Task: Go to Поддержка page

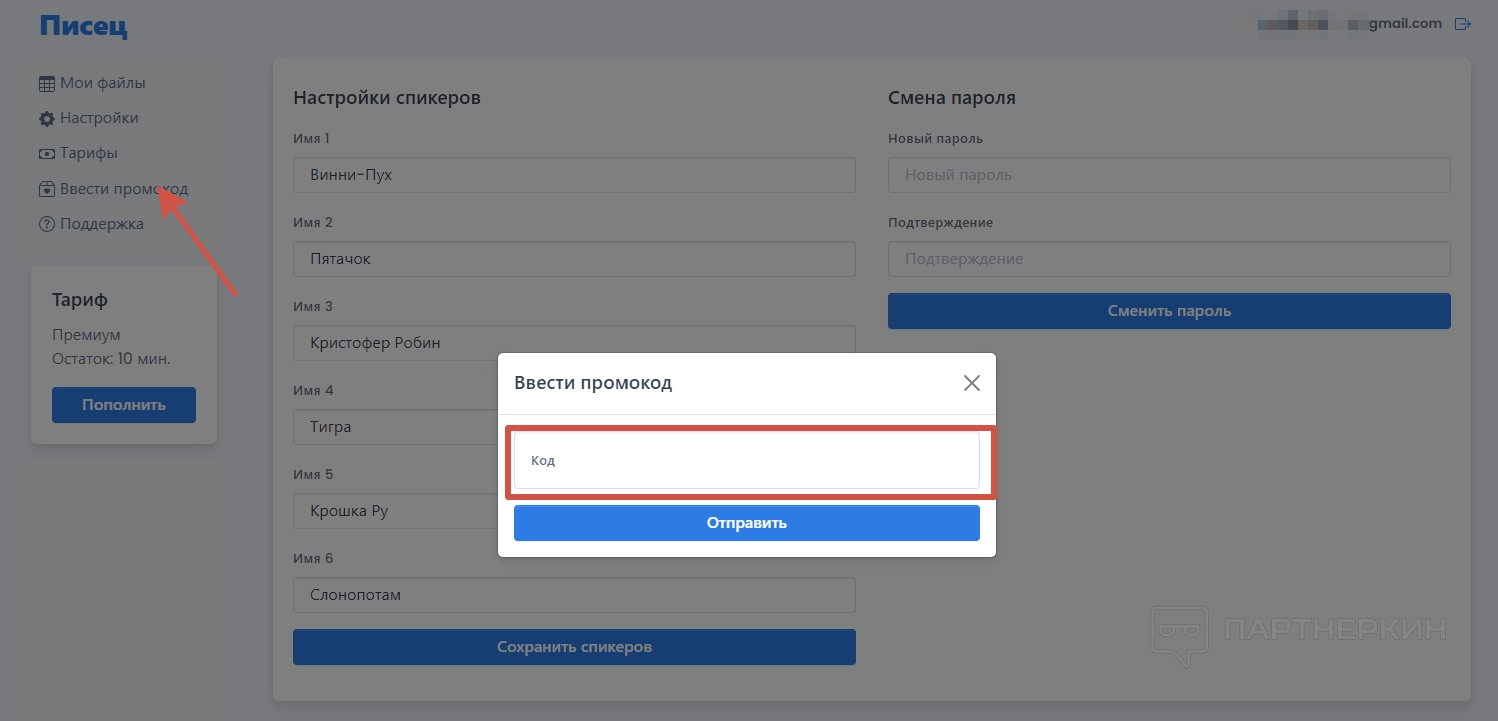Action: tap(101, 224)
